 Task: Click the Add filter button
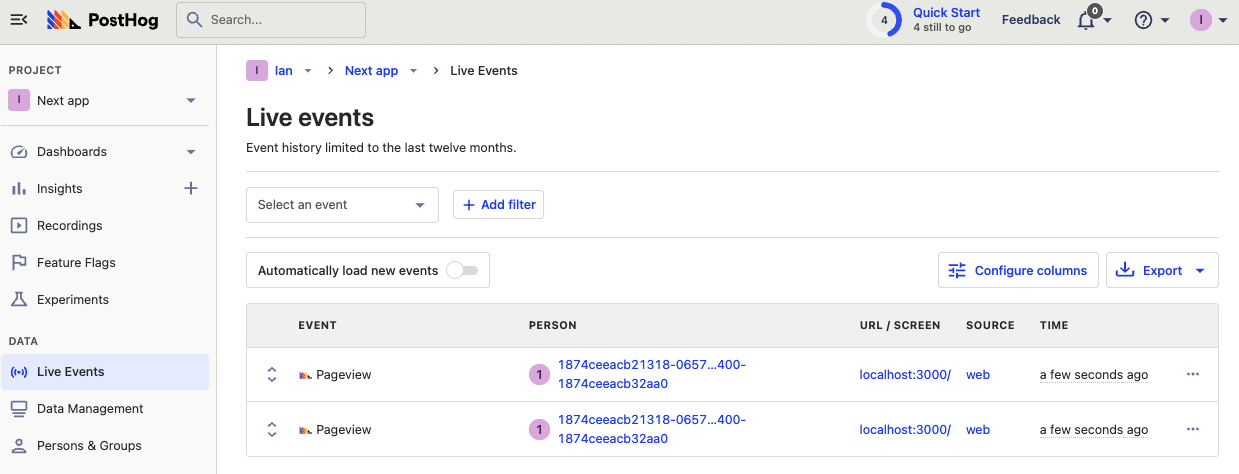pos(498,205)
